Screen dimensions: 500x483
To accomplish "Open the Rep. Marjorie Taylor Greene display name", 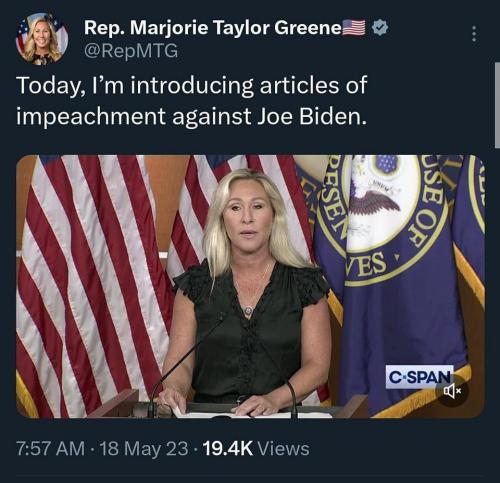I will pos(212,28).
